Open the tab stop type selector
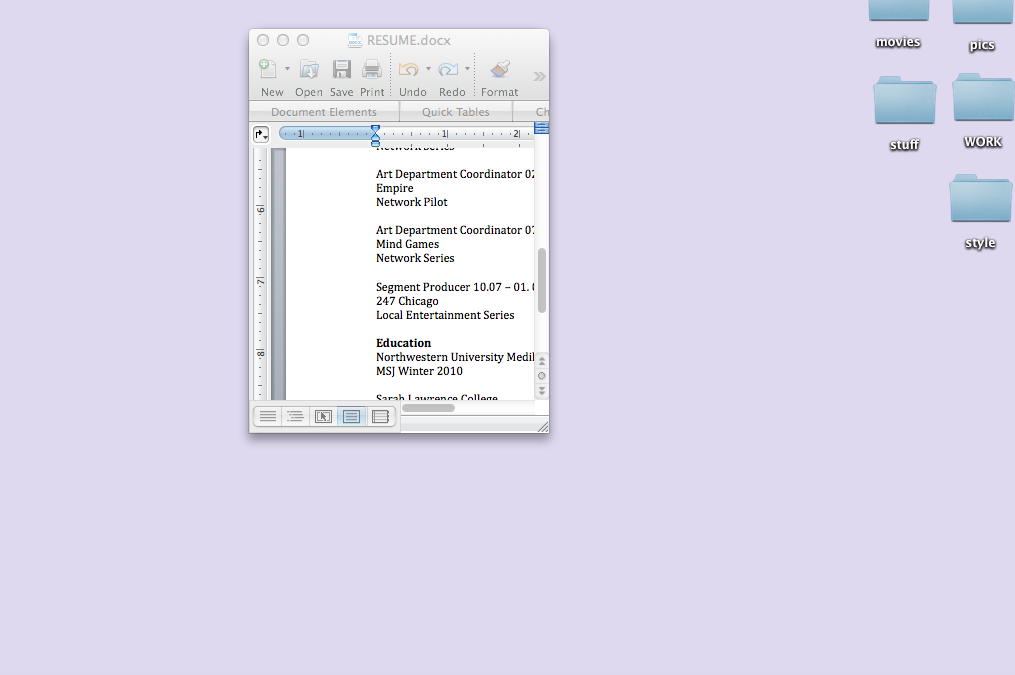 tap(261, 134)
